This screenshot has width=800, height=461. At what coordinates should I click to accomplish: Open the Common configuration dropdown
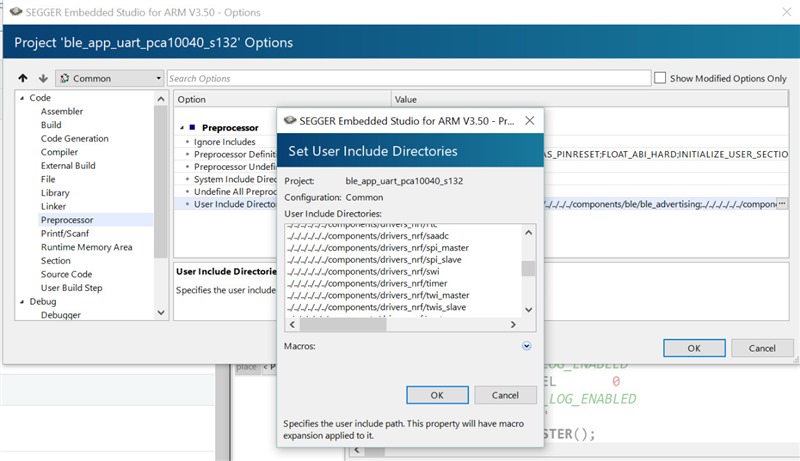pos(109,78)
